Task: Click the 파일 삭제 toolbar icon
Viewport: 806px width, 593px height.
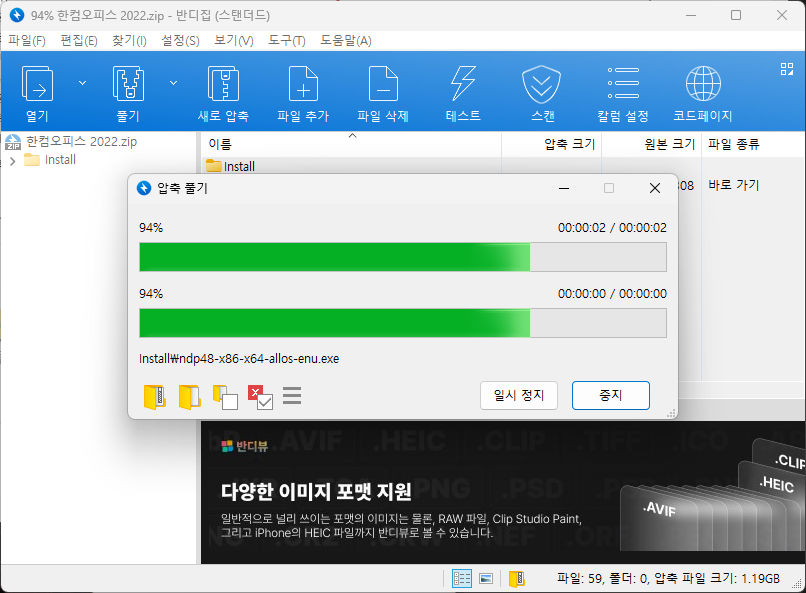Action: point(383,84)
